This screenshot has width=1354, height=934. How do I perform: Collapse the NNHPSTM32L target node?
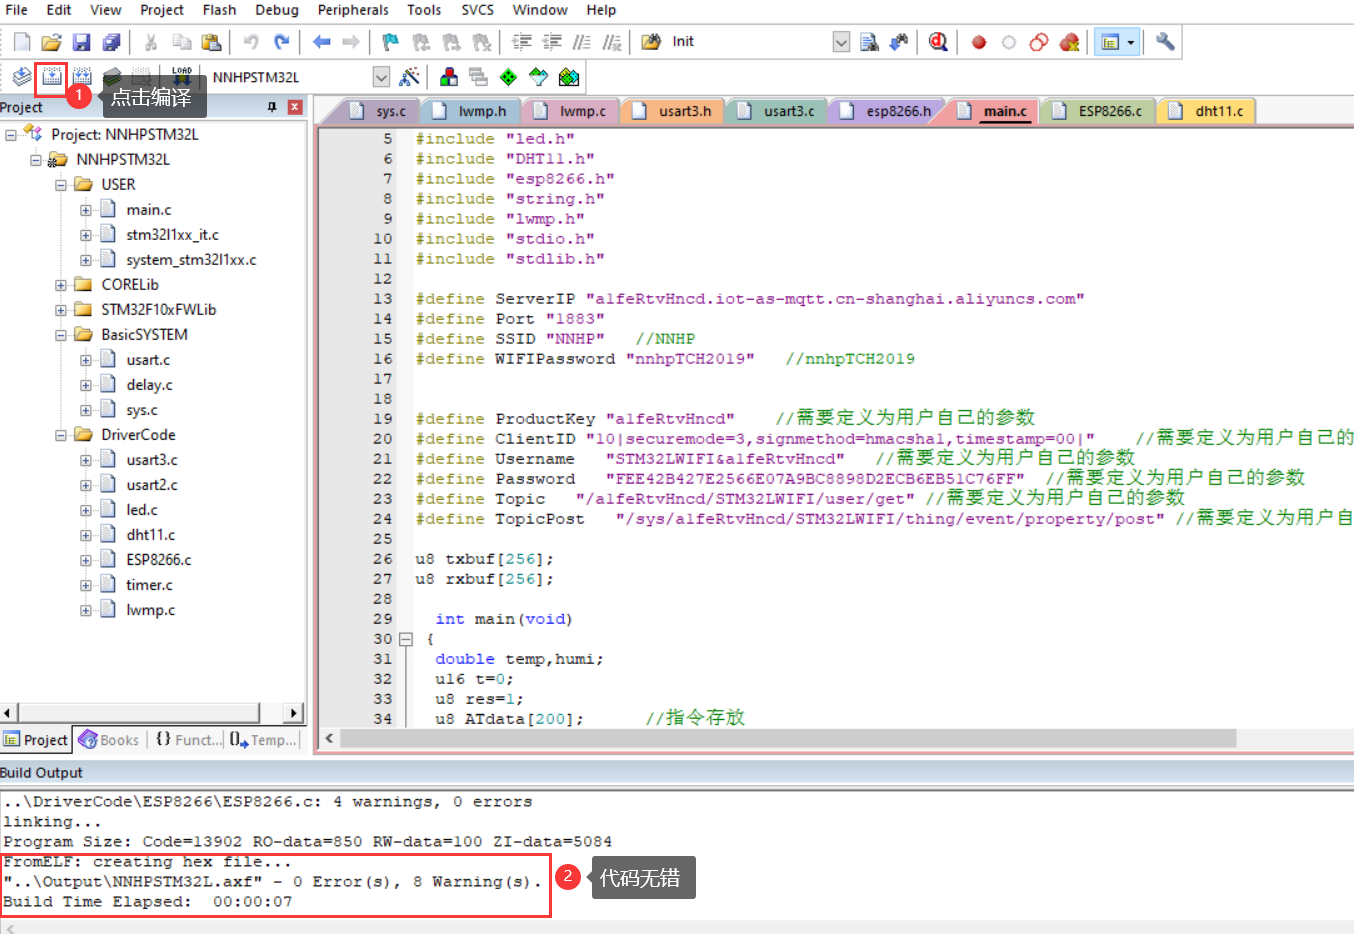click(x=36, y=160)
